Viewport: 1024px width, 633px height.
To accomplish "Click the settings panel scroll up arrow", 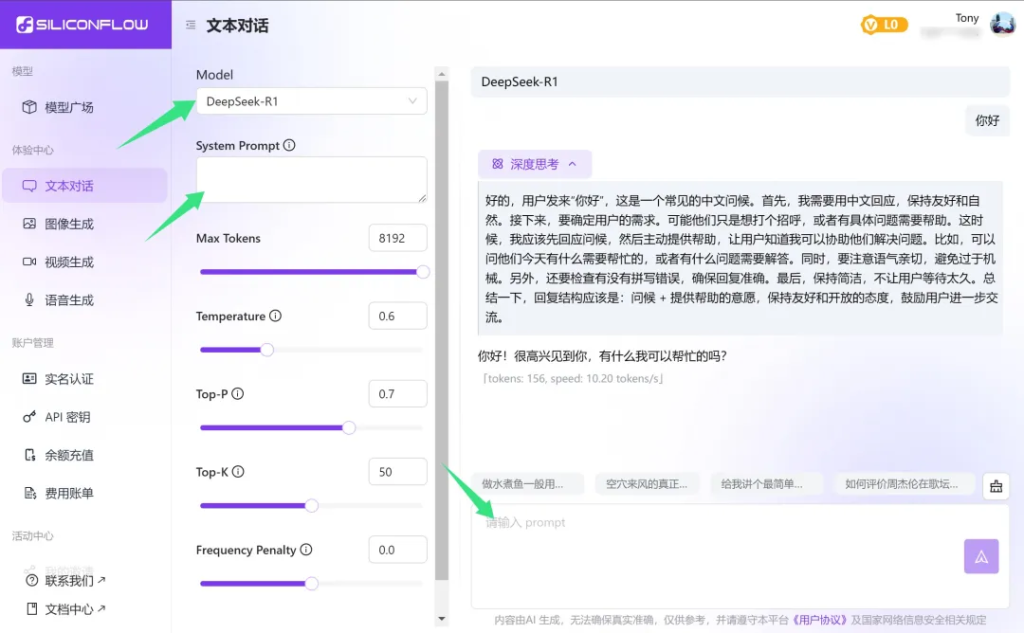I will [441, 74].
